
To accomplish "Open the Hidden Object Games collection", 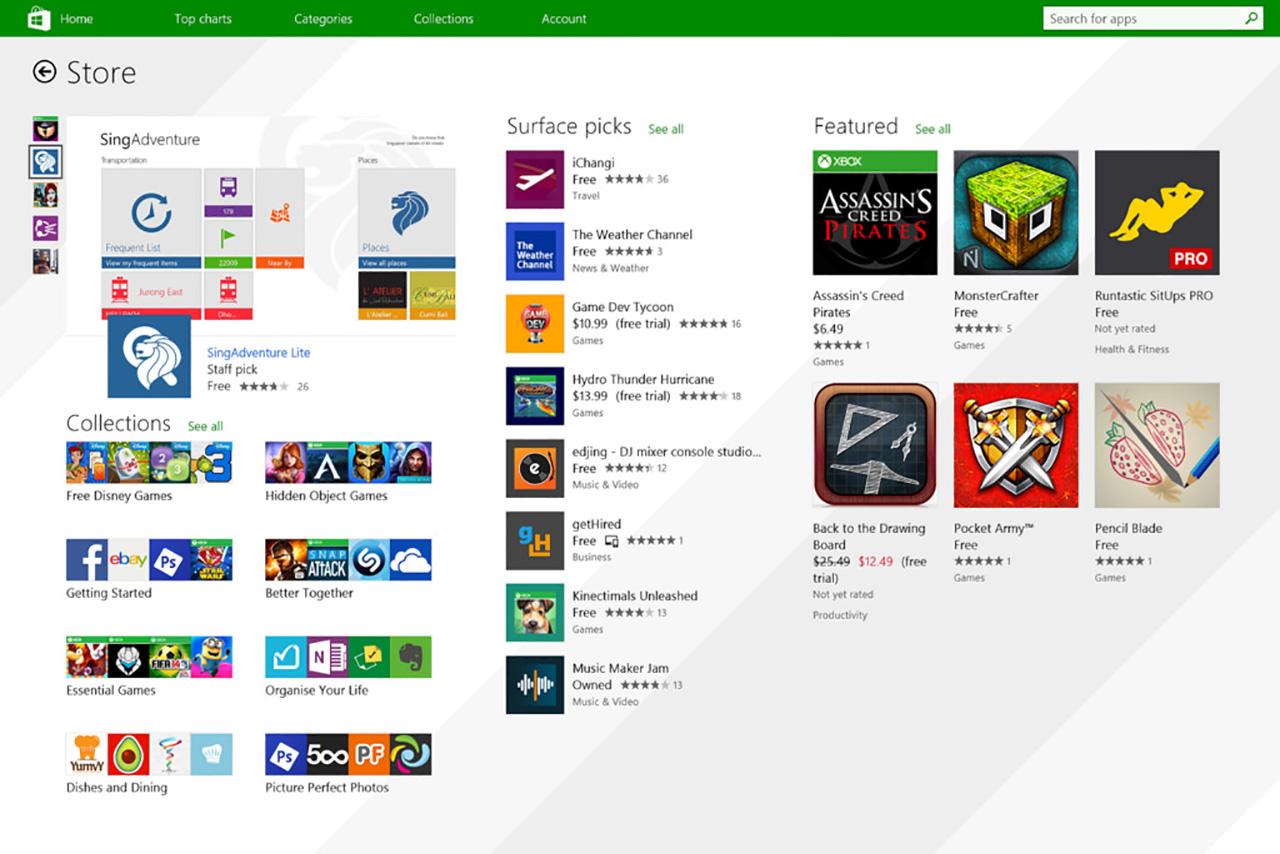I will 348,473.
